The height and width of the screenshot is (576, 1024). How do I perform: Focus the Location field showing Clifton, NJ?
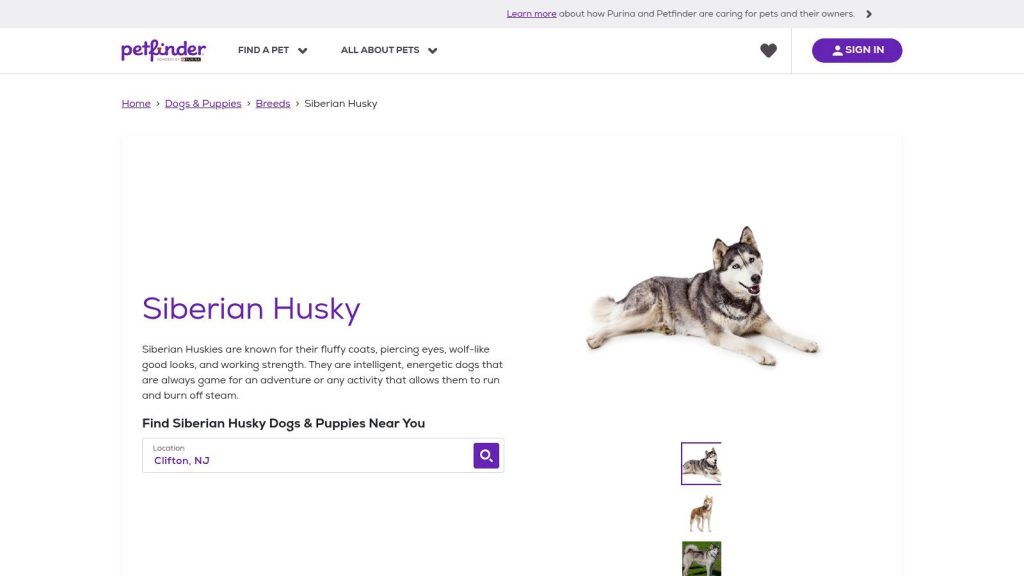[308, 455]
